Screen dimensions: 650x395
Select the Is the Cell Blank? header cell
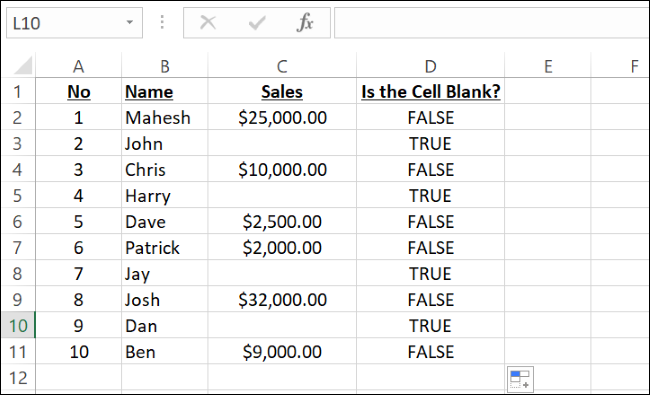(x=430, y=92)
